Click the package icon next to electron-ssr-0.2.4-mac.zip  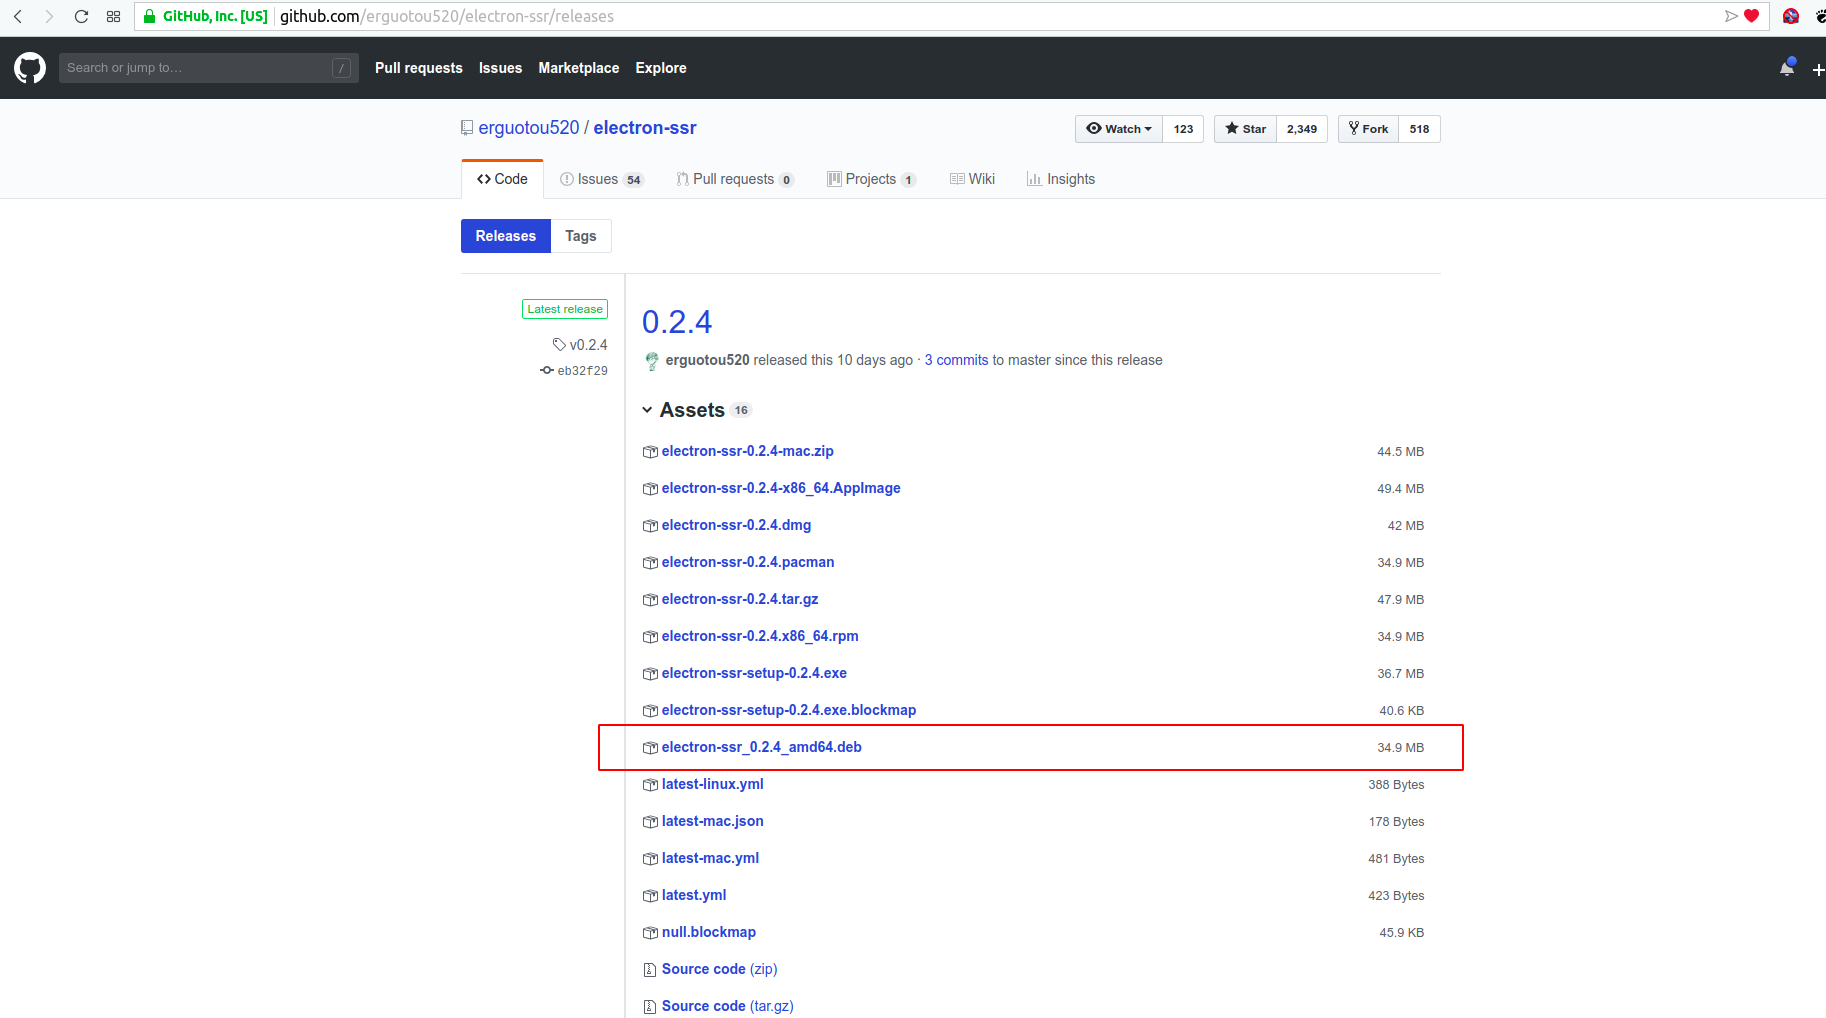(650, 452)
